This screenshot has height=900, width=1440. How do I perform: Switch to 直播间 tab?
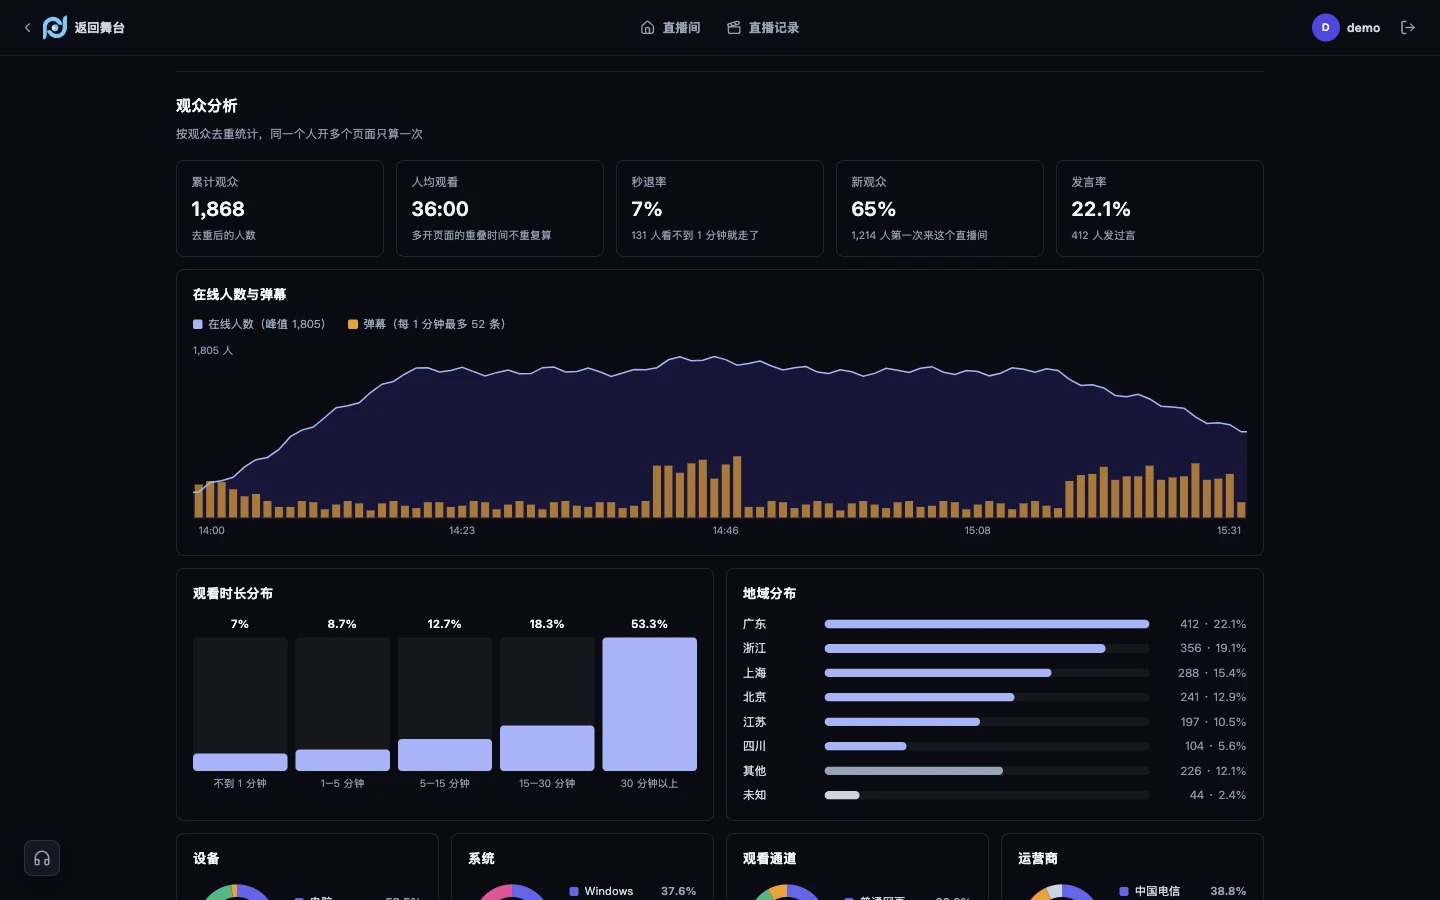coord(670,28)
